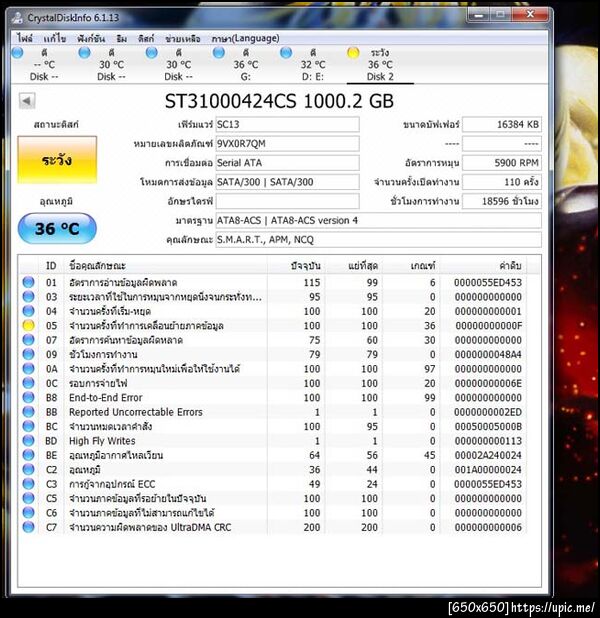The width and height of the screenshot is (600, 618).
Task: Open the ช่วยเหลือ (Help) menu
Action: [183, 38]
